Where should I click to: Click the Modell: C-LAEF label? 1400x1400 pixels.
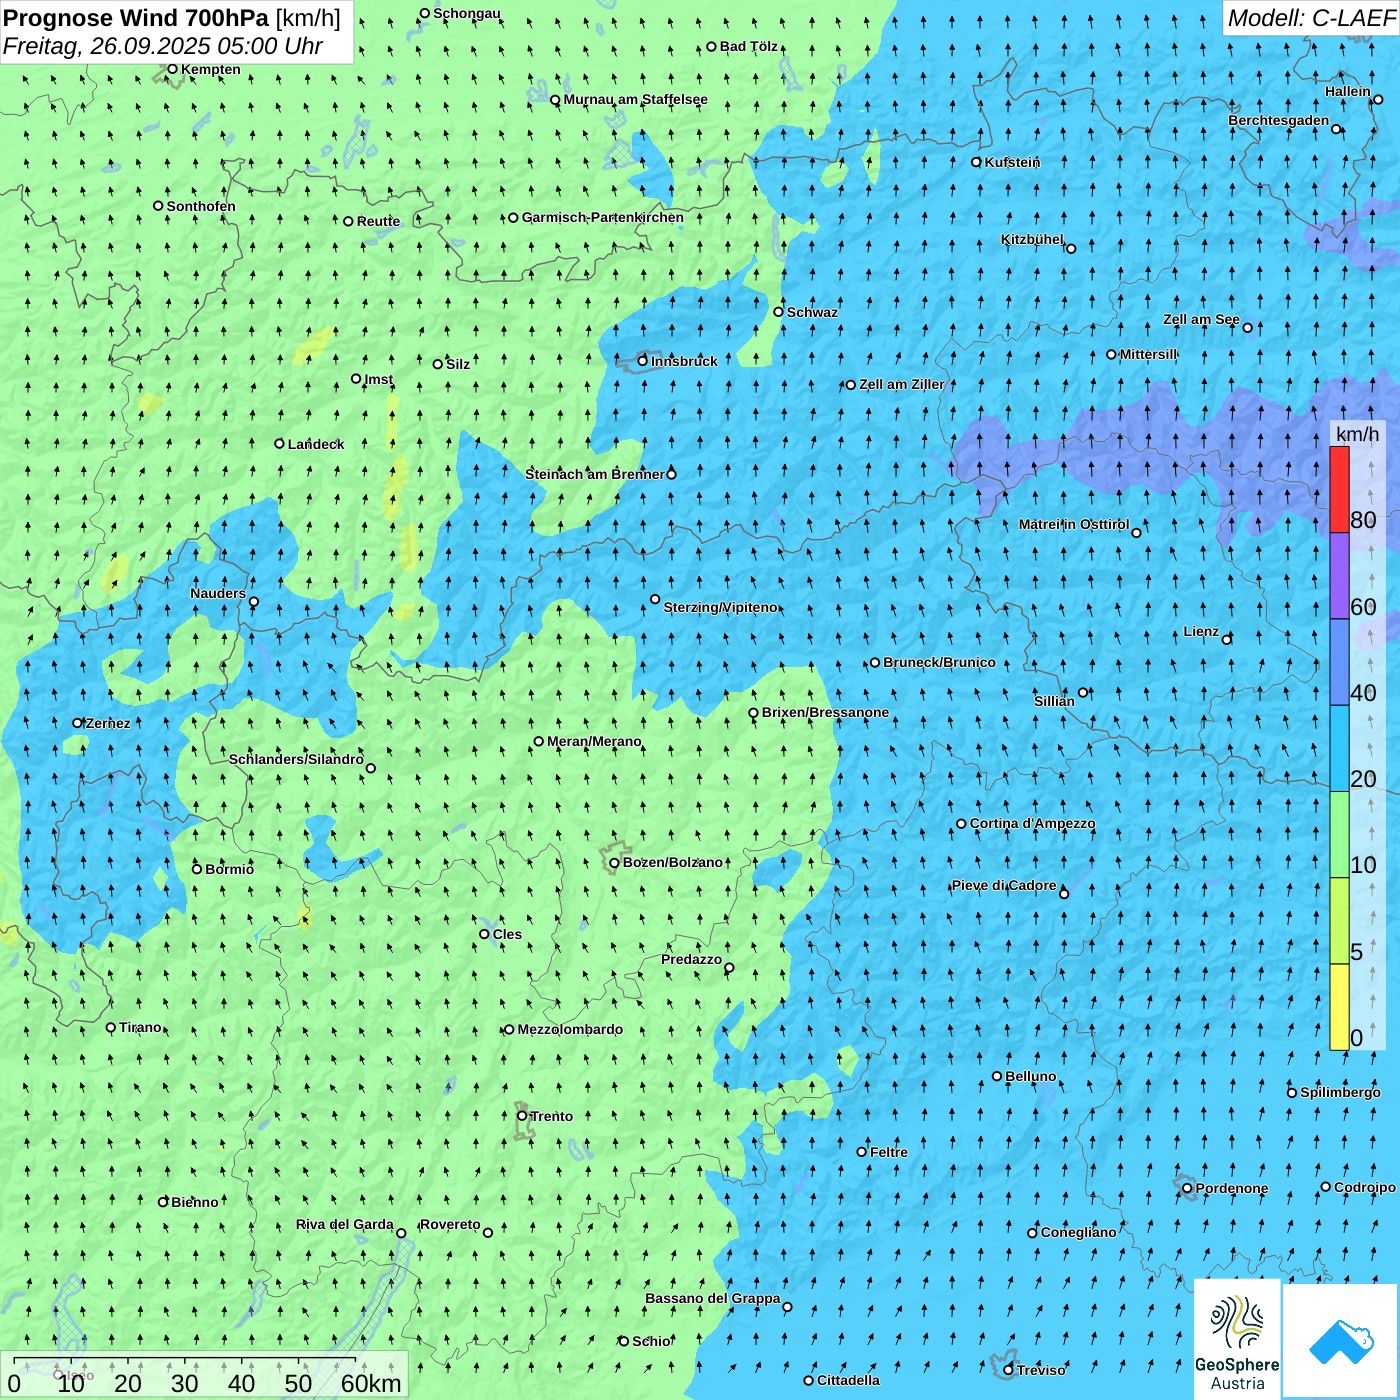(1310, 18)
